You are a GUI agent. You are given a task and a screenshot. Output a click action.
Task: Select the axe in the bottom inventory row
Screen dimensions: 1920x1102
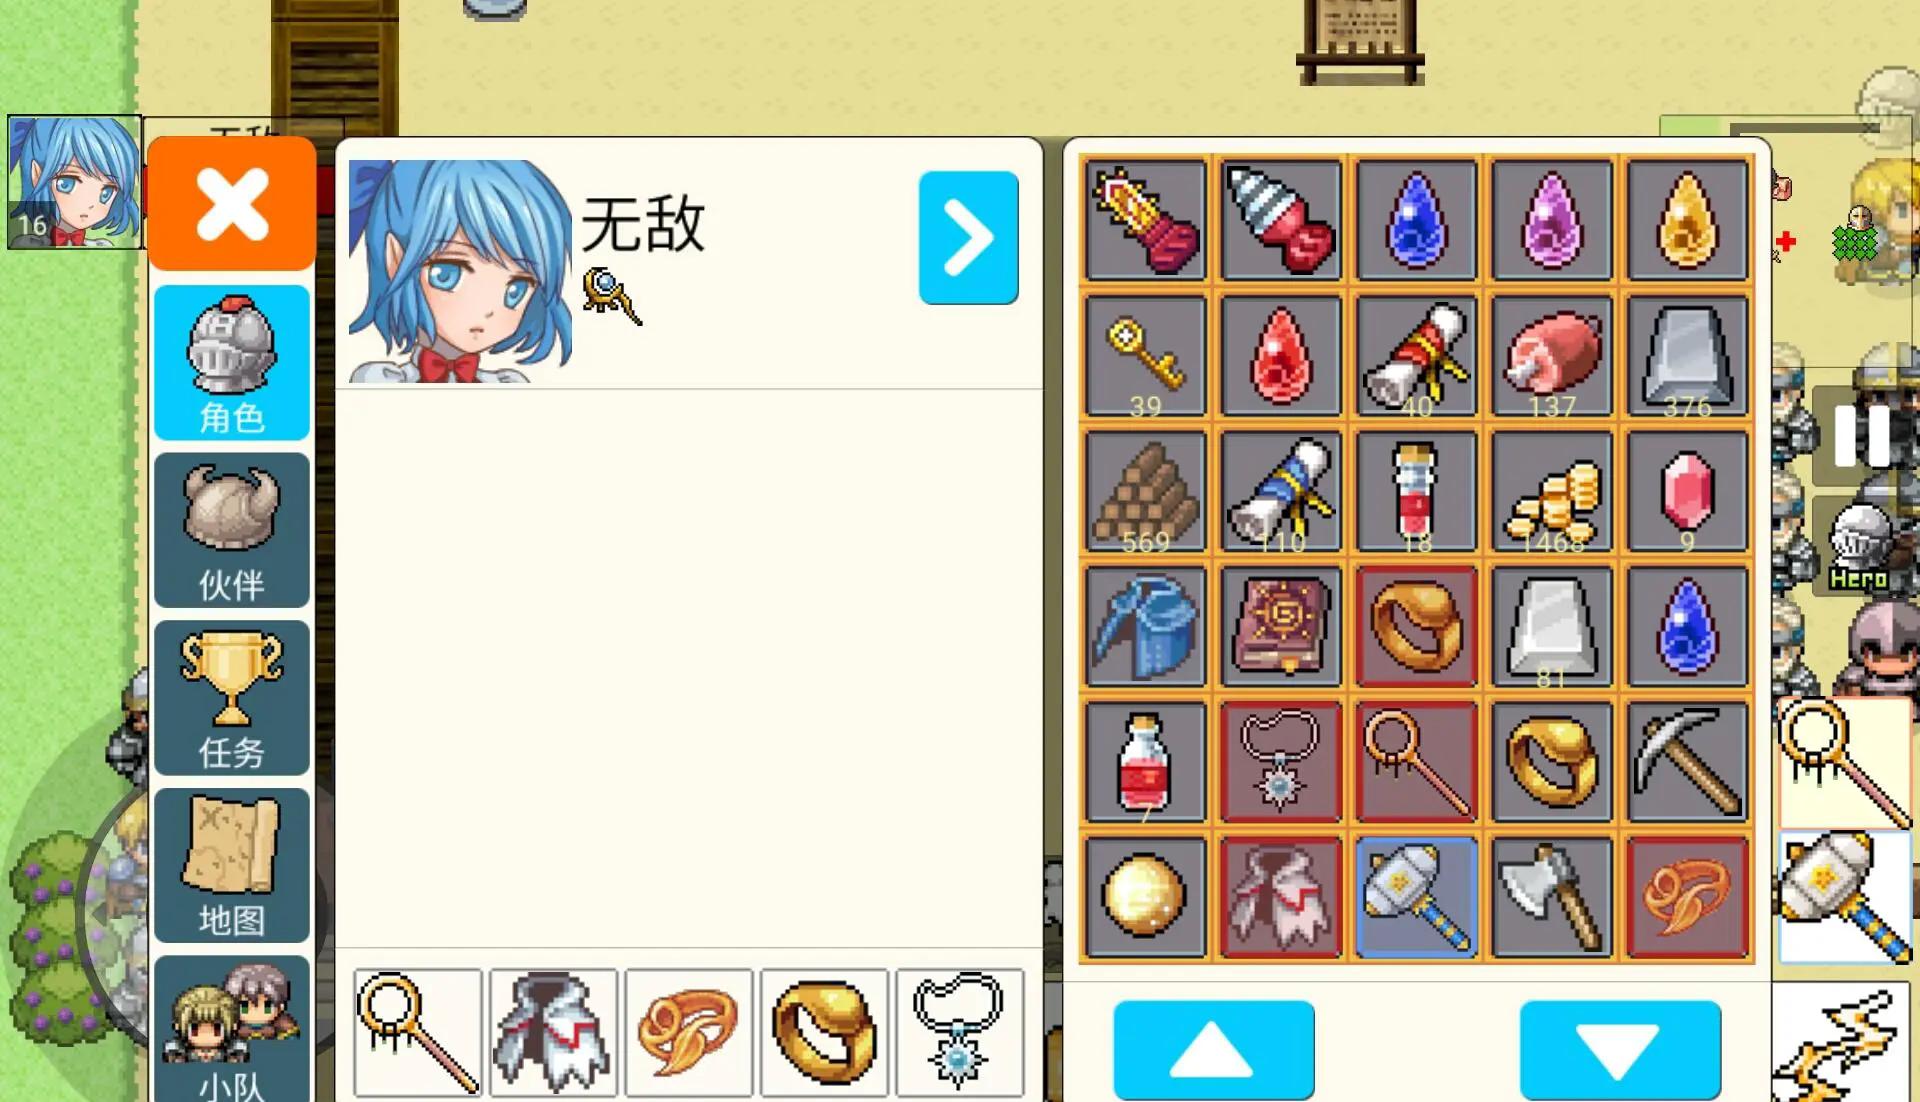click(1552, 897)
